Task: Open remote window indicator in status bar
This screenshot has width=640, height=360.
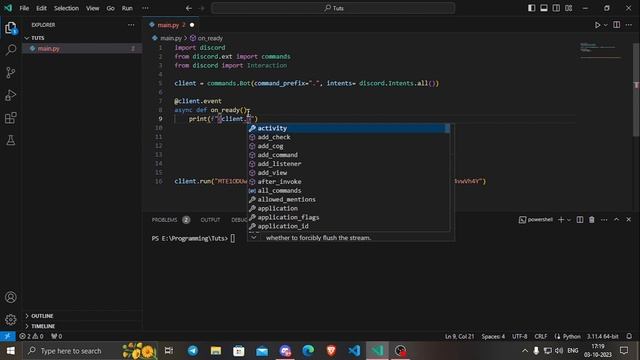Action: point(8,336)
